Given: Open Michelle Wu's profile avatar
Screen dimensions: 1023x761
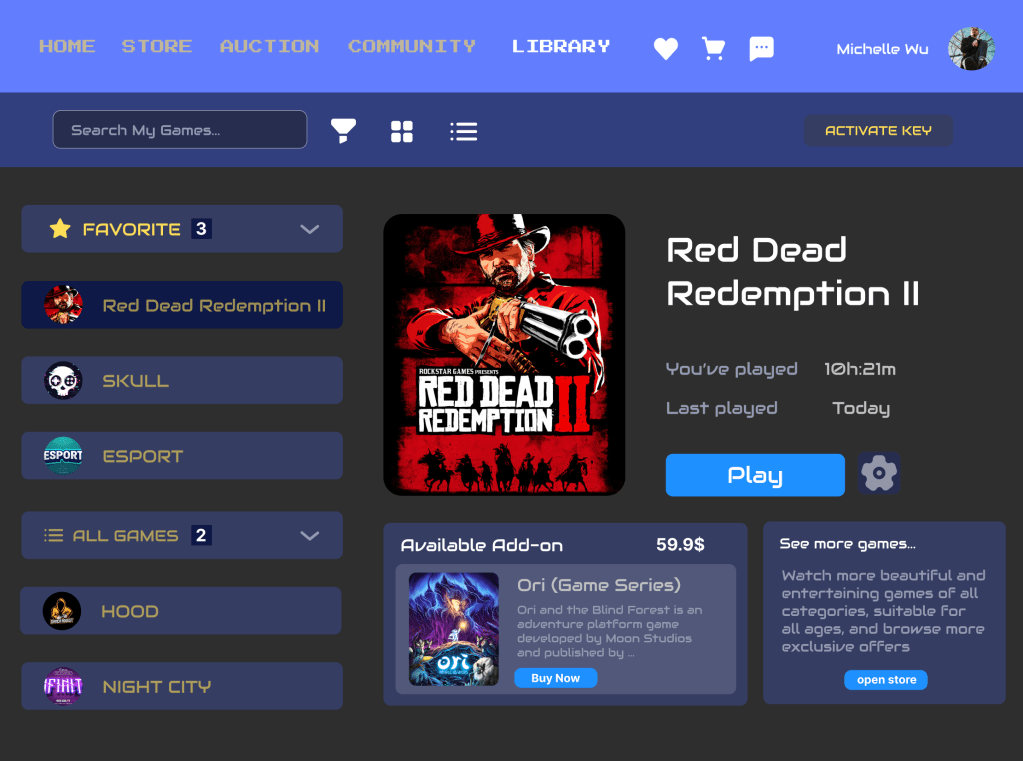Looking at the screenshot, I should [969, 48].
